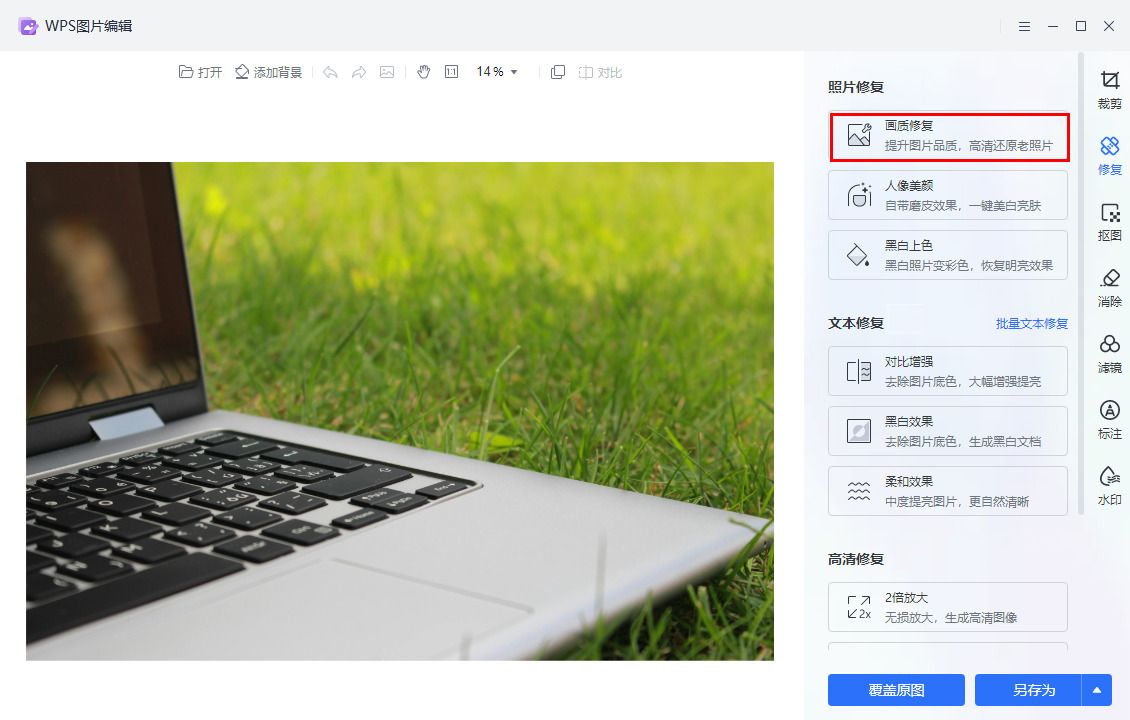Expand the 另存为 arrow dropdown
1130x720 pixels.
(x=1097, y=690)
